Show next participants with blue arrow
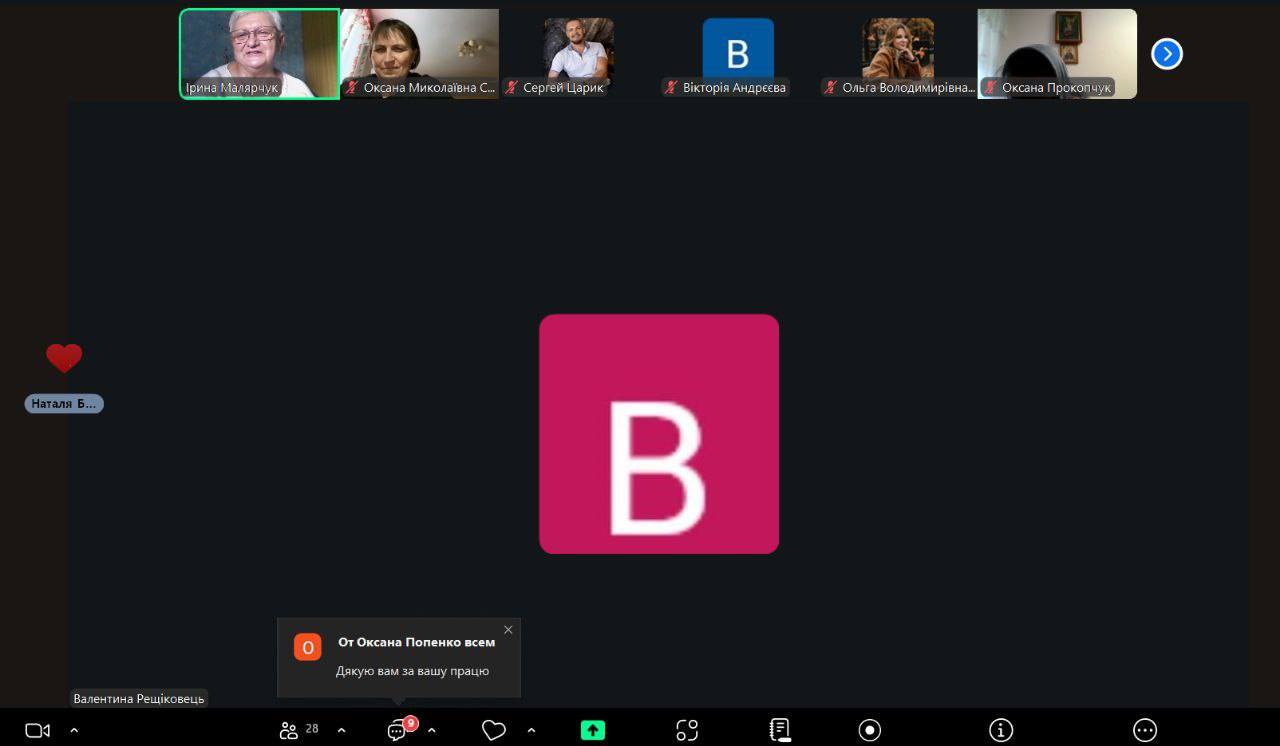 [1166, 54]
